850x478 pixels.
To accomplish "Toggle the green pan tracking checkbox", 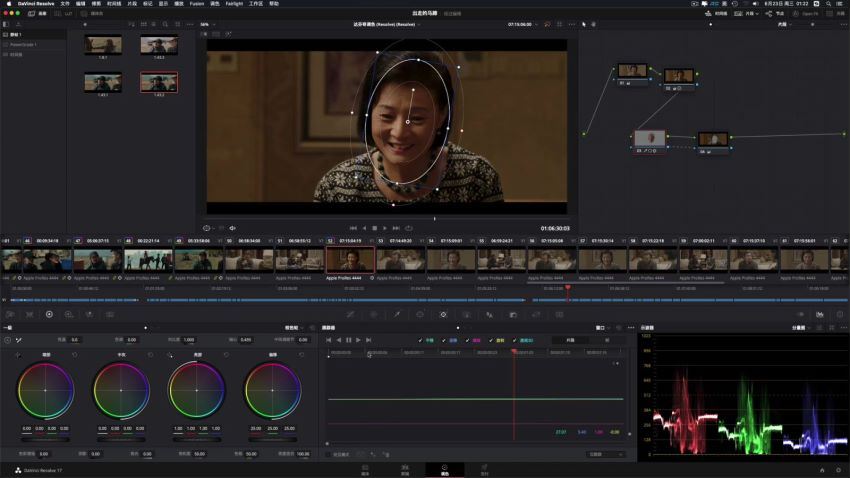I will click(420, 340).
